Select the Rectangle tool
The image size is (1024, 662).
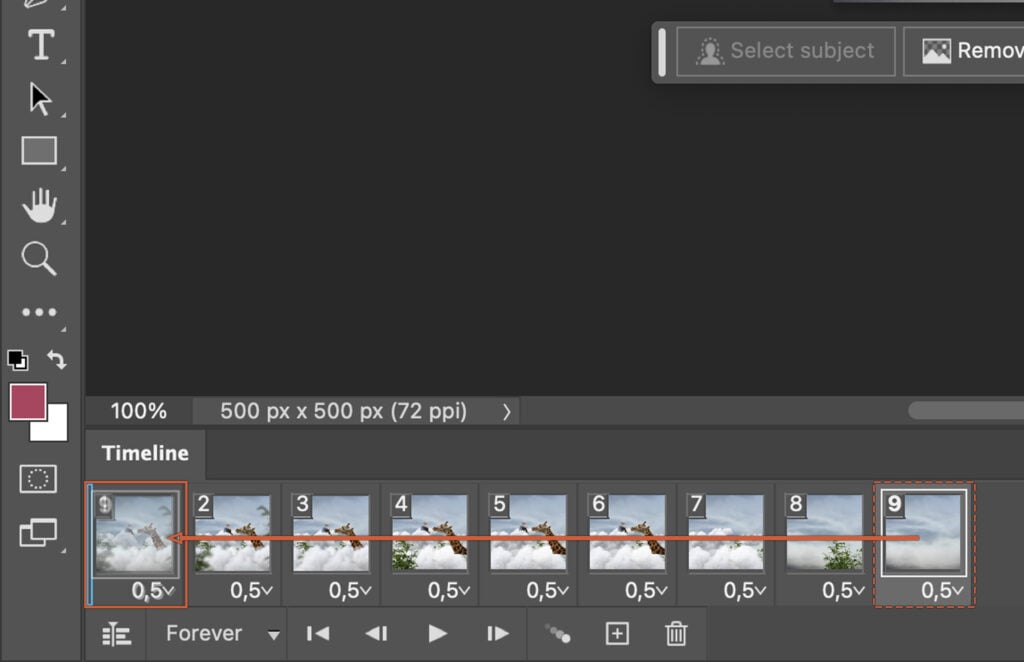(x=38, y=151)
